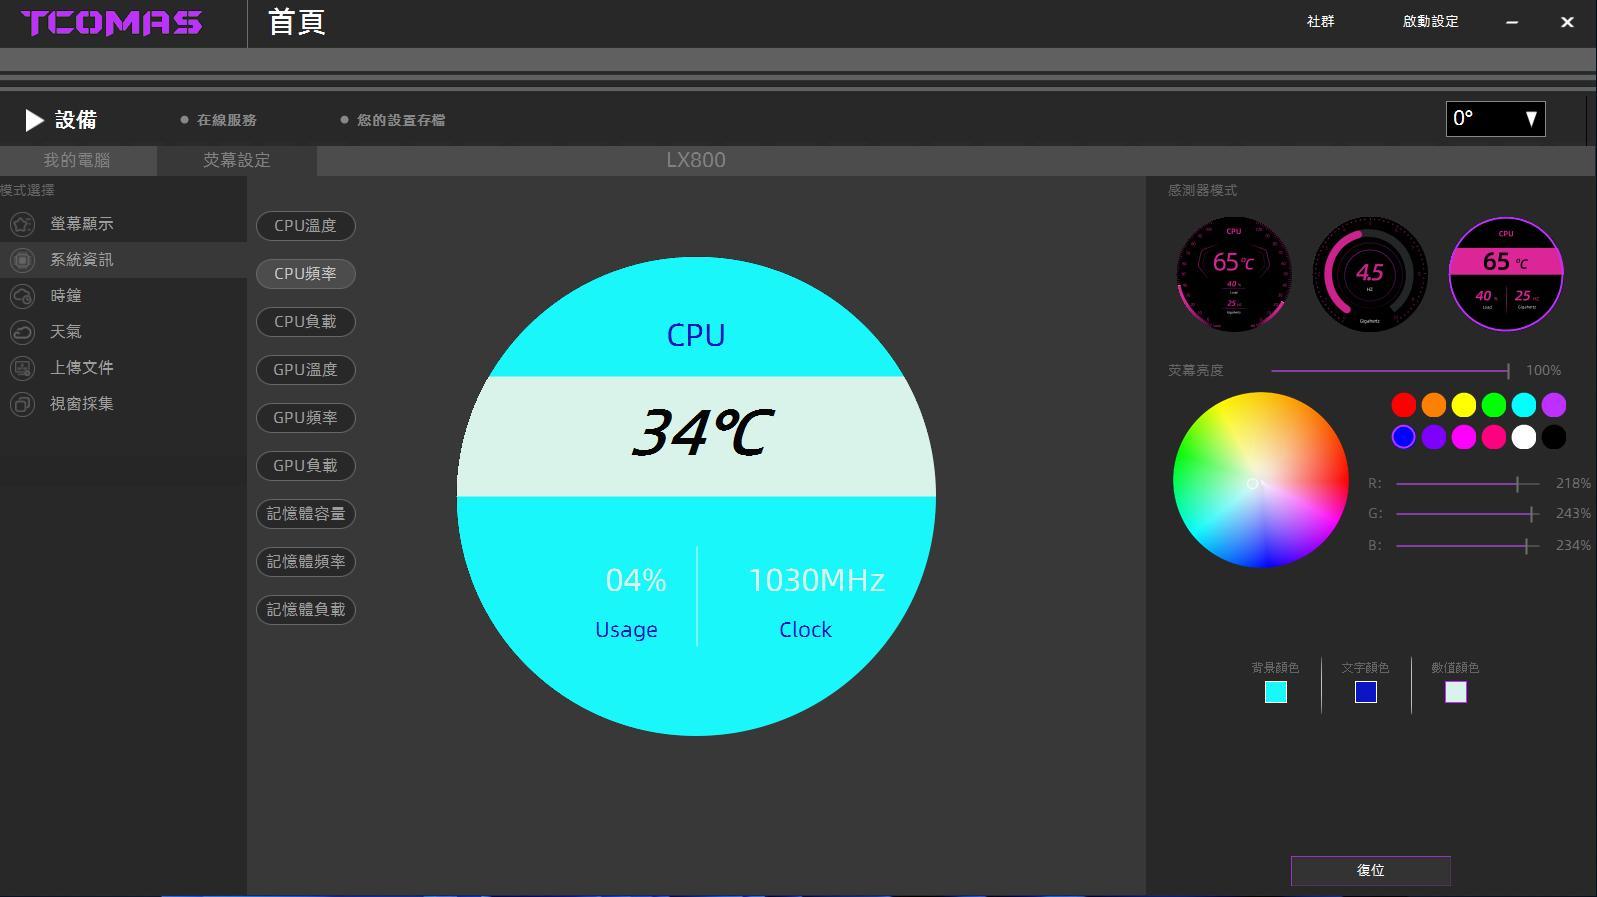Screen dimensions: 1597x897
Task: Toggle the 記憶體頻率 sensor button
Action: (x=306, y=562)
